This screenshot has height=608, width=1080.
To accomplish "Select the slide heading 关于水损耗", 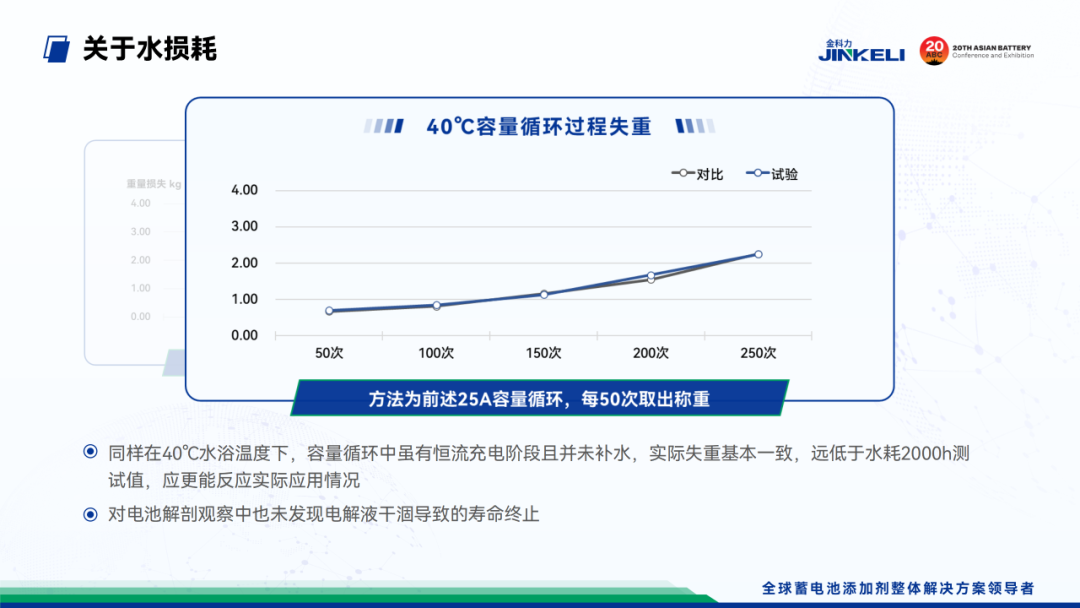I will [149, 49].
